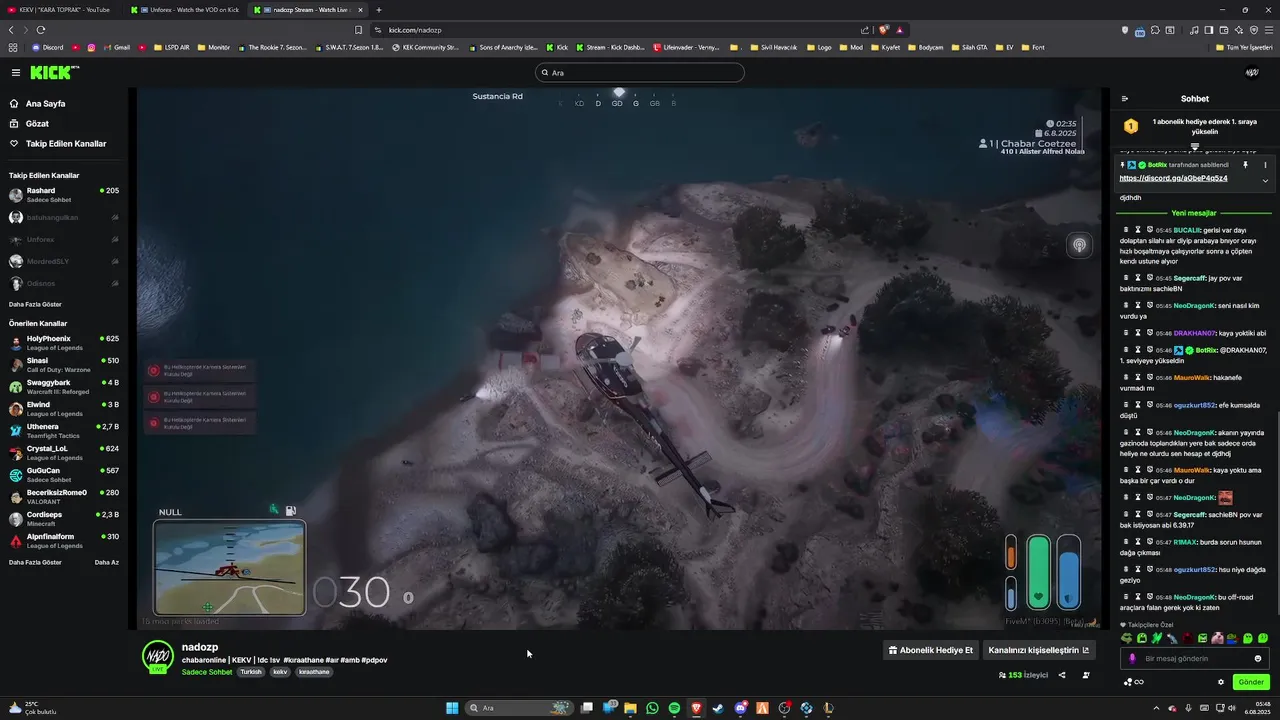Collapse the chat panel with the arrow icon

pyautogui.click(x=1125, y=99)
